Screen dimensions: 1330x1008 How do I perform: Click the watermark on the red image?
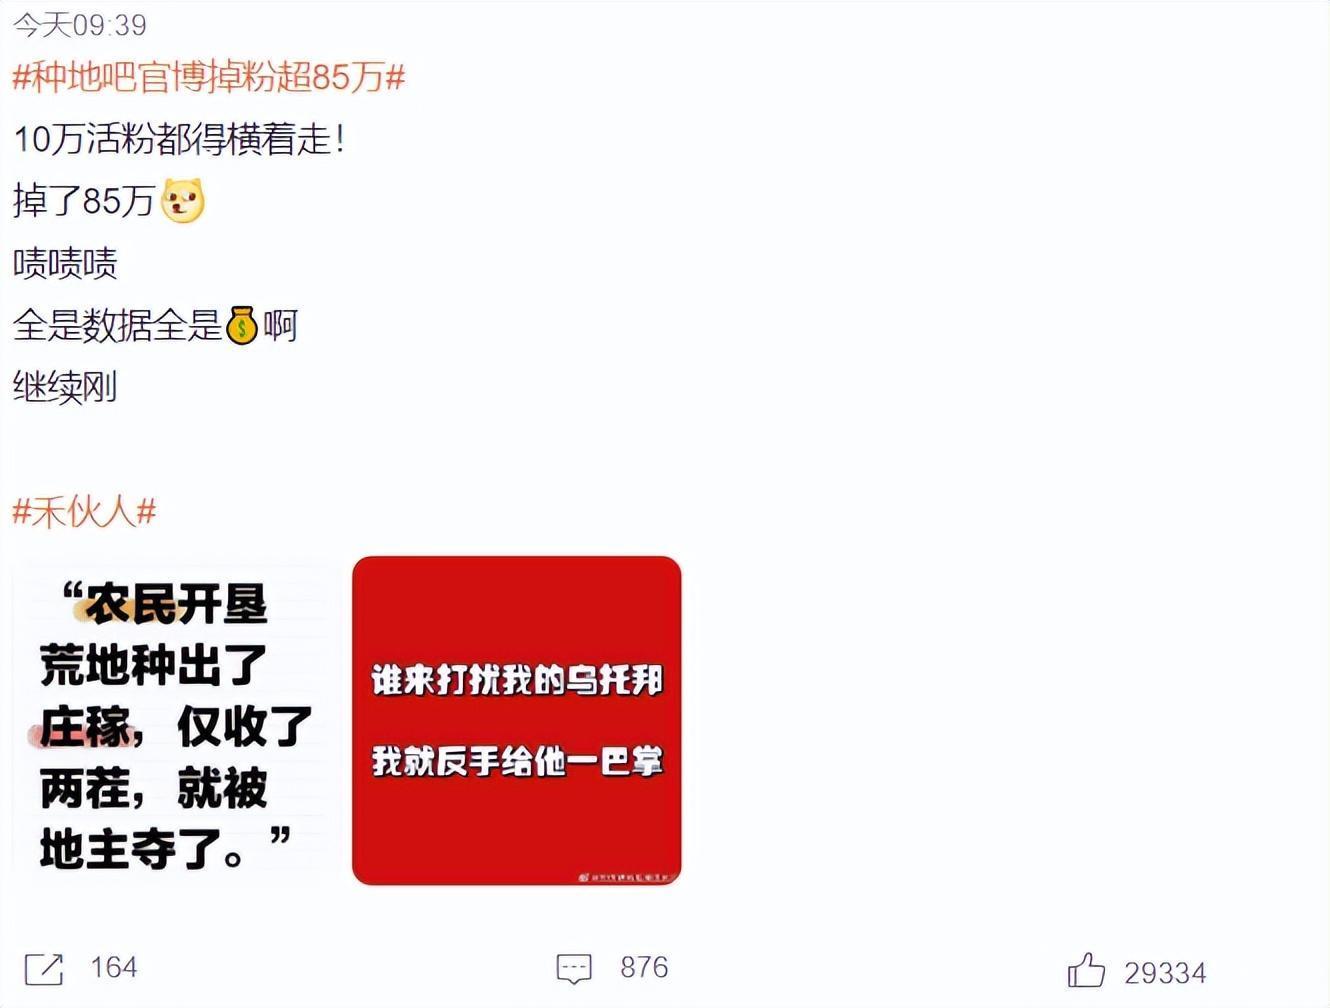[x=626, y=877]
